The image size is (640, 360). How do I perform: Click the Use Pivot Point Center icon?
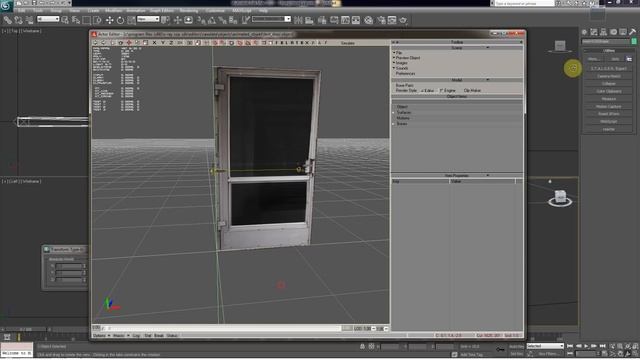click(165, 20)
